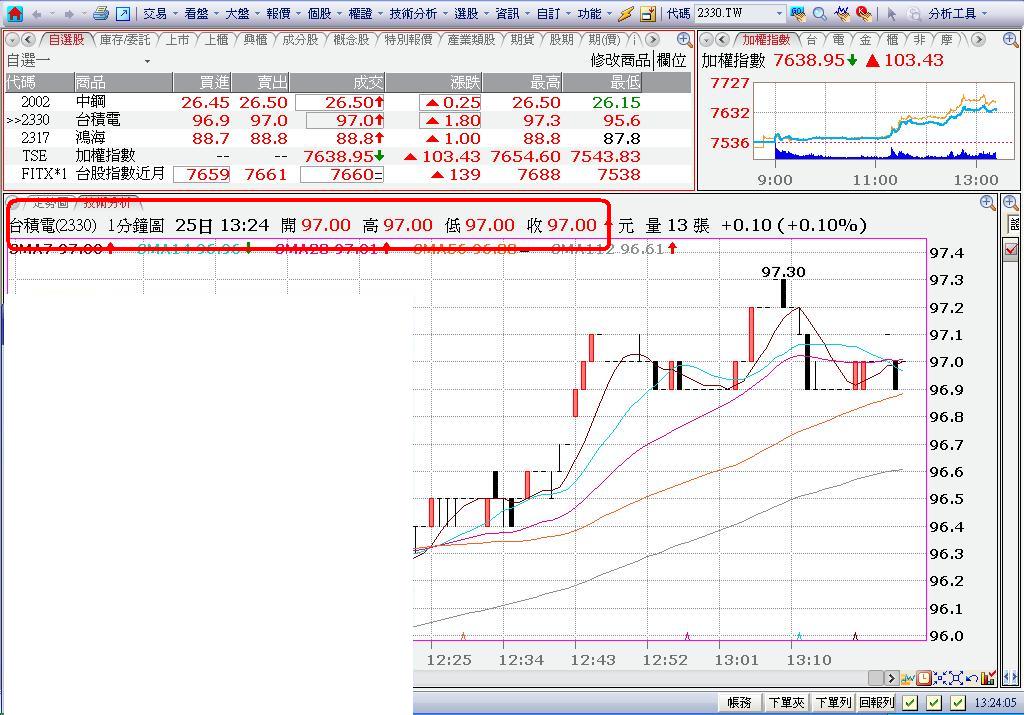Open the 自選一 watchlist dropdown
Screen dimensions: 1027x715
[x=147, y=62]
